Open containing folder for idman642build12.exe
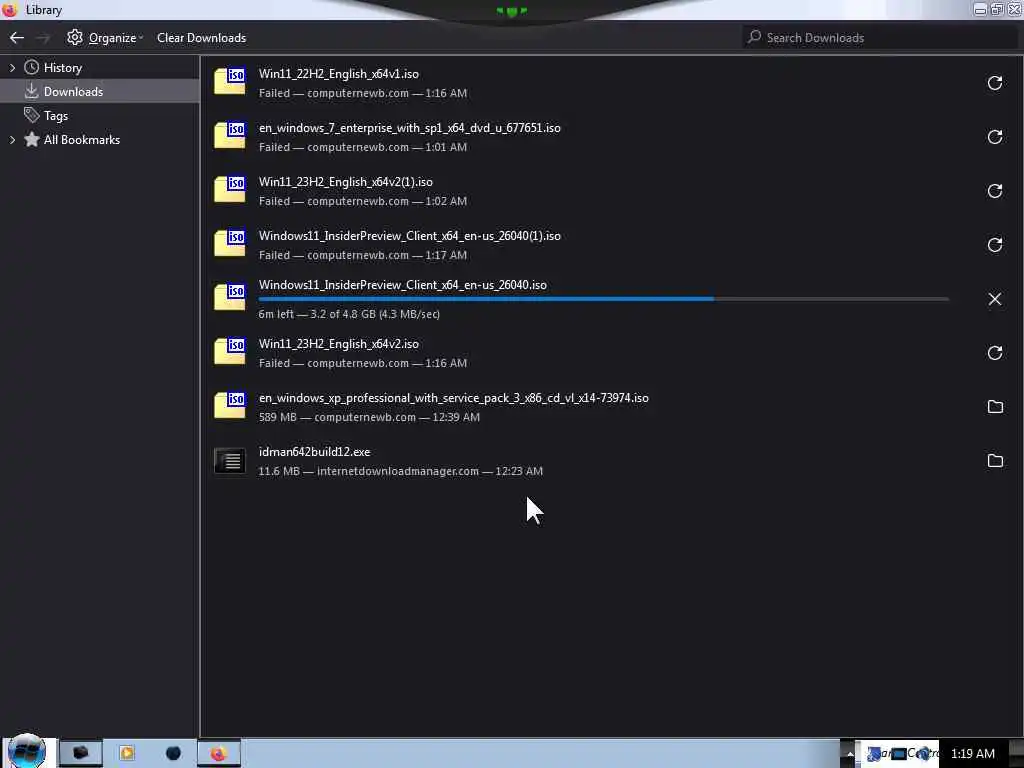This screenshot has height=768, width=1024. pyautogui.click(x=994, y=461)
